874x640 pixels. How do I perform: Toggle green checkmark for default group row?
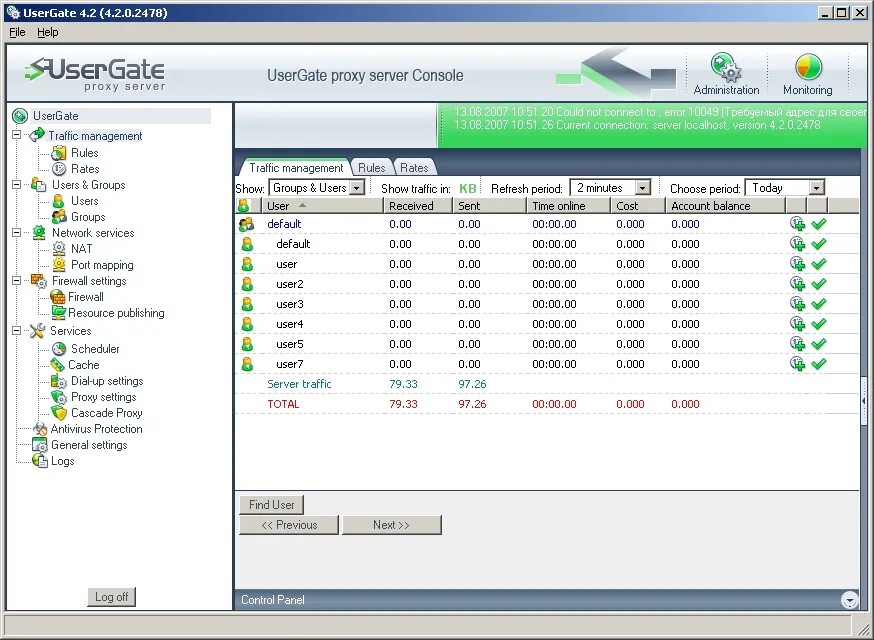[818, 224]
